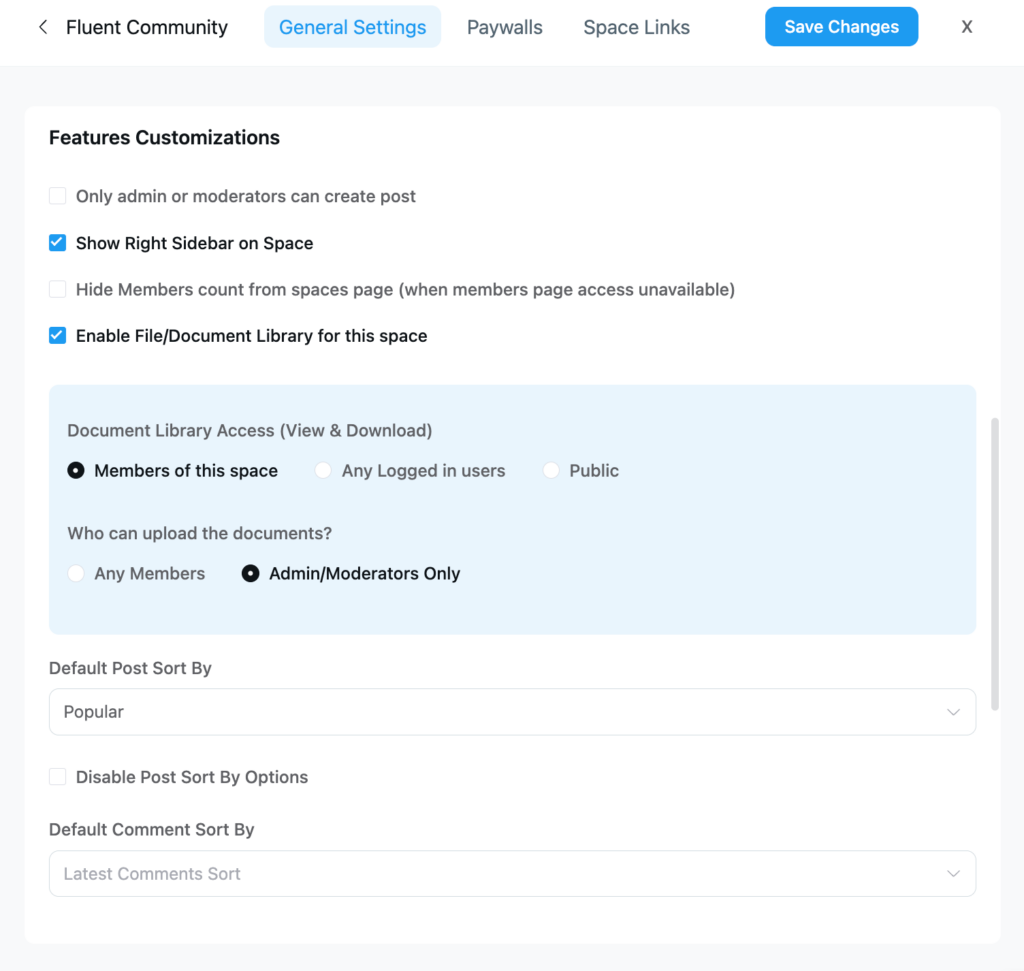1024x971 pixels.
Task: Set Document Library Access to Public
Action: tap(551, 471)
